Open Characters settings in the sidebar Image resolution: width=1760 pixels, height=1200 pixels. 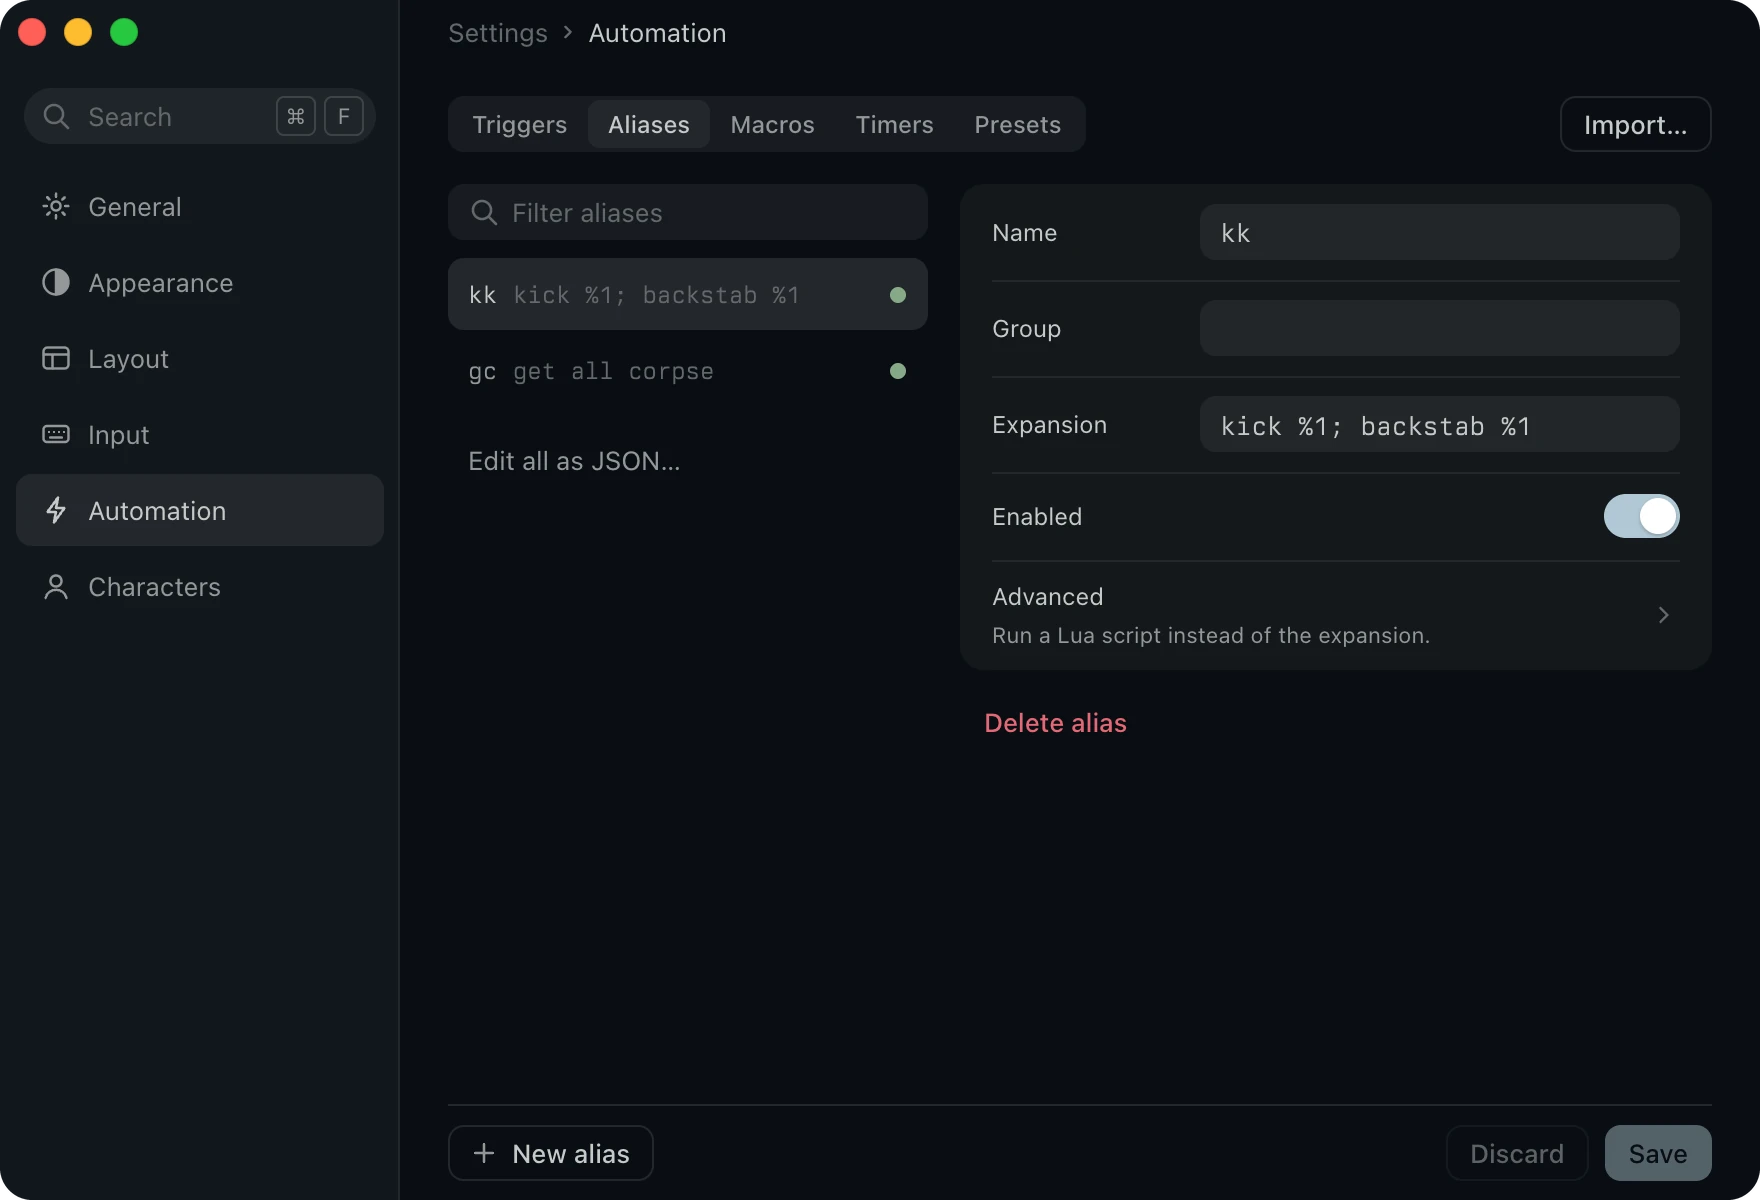click(200, 587)
